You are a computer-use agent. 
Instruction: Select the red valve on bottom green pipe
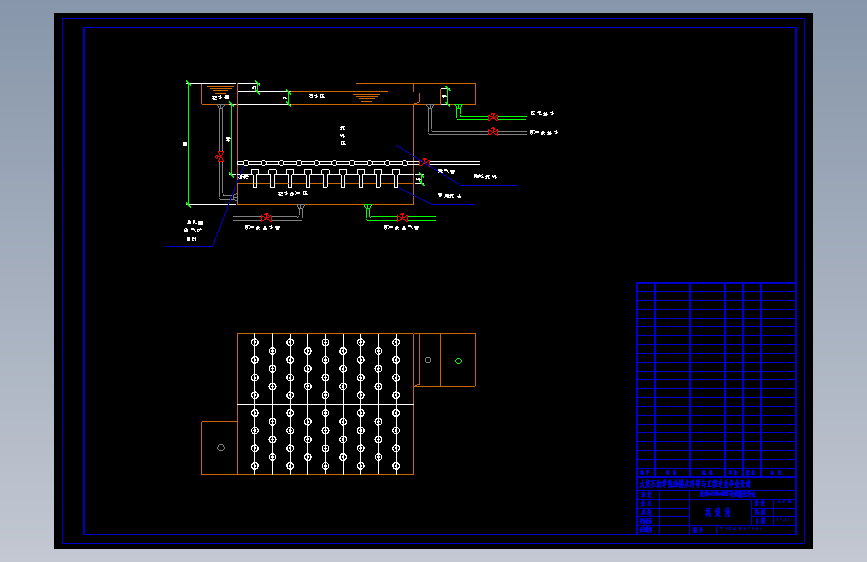point(402,217)
